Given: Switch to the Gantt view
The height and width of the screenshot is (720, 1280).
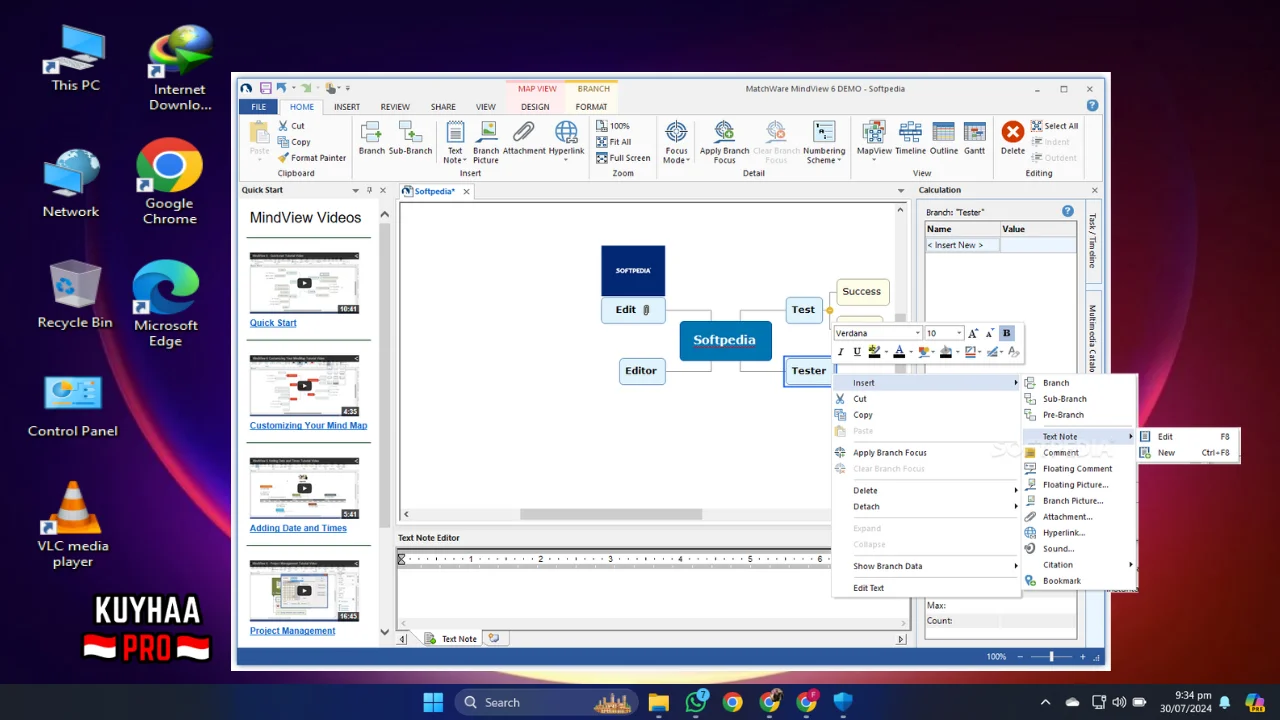Looking at the screenshot, I should click(975, 138).
